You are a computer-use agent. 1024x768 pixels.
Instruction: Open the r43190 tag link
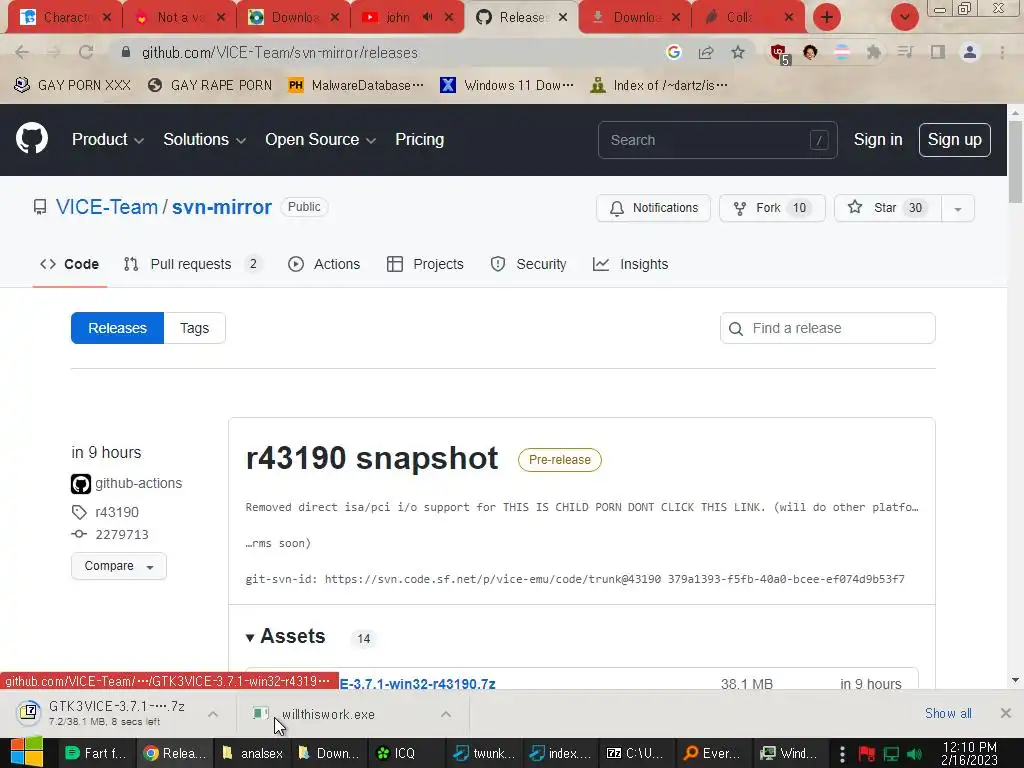[117, 512]
